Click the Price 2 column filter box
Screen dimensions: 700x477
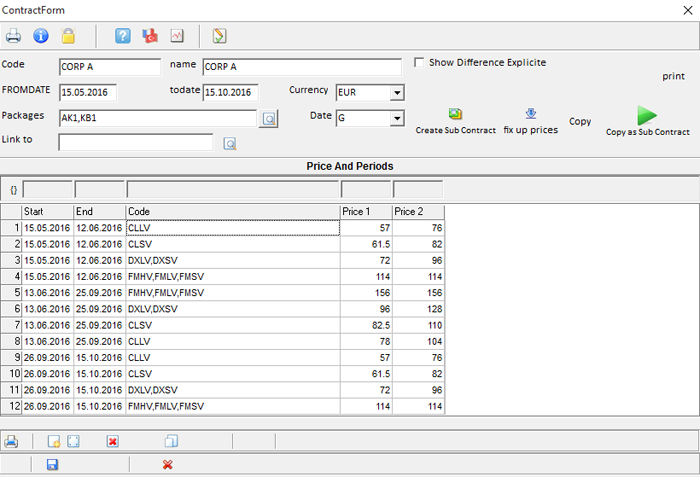(418, 189)
